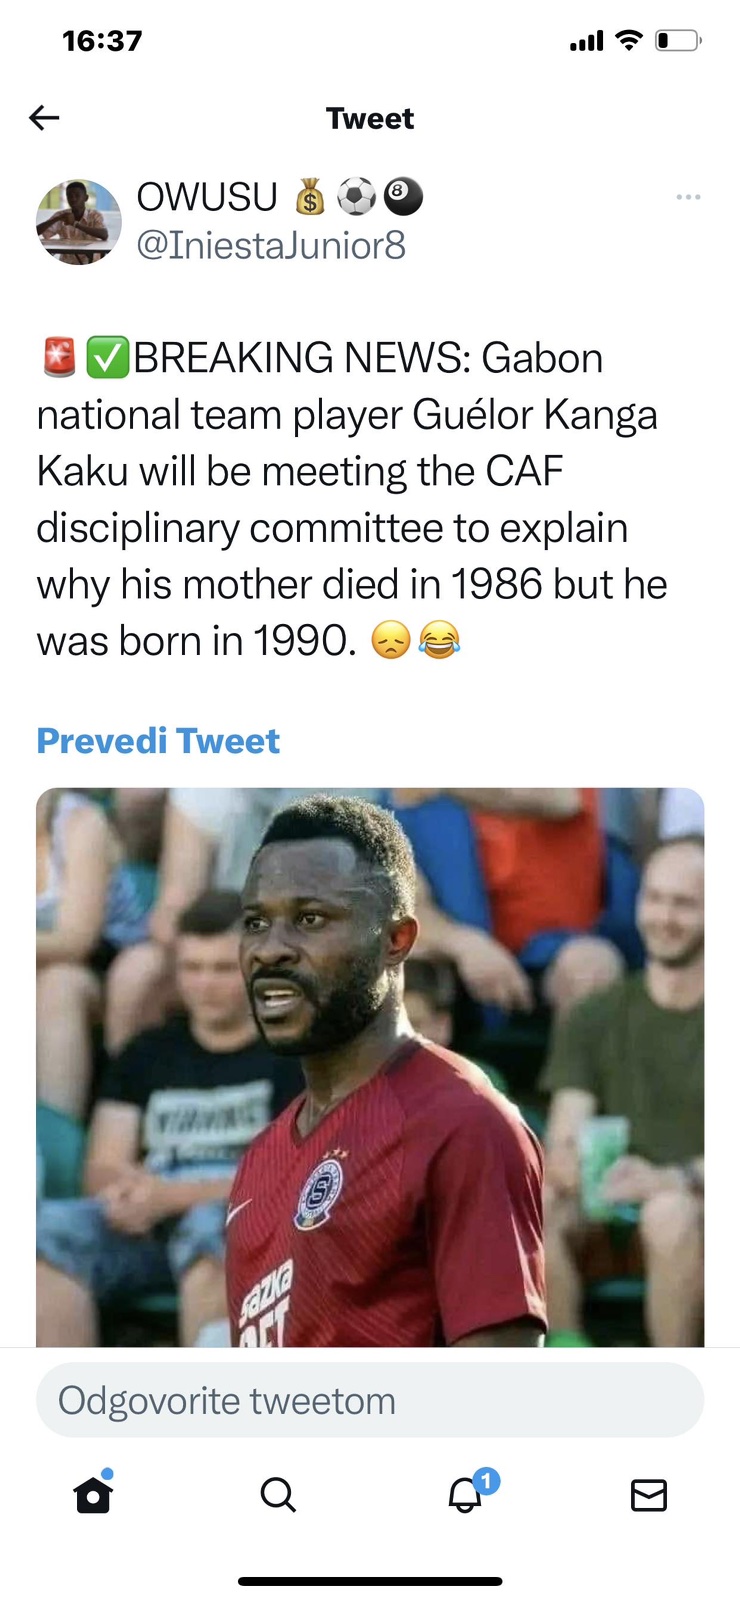Show notifications via the bell icon
This screenshot has height=1600, width=740.
[465, 1495]
